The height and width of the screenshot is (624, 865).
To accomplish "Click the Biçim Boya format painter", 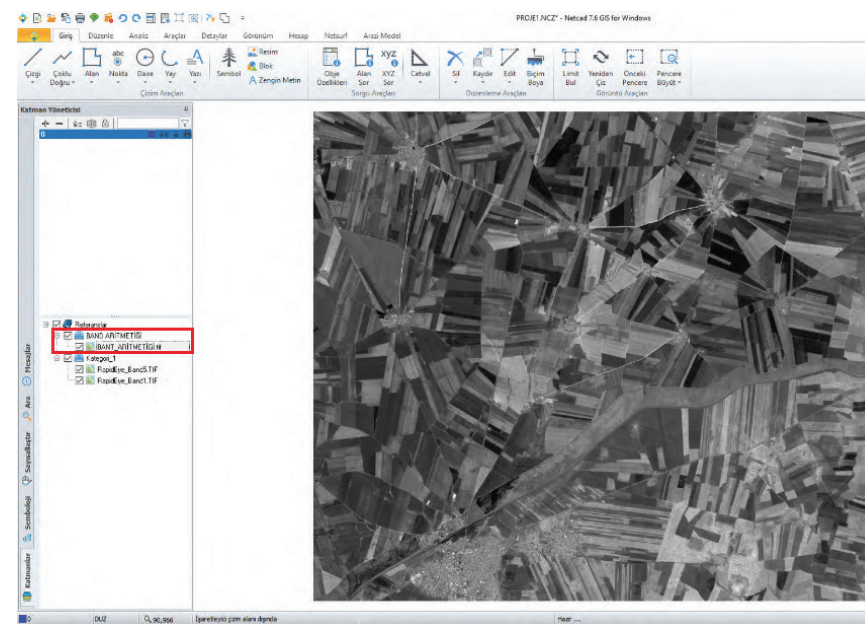I will tap(535, 60).
